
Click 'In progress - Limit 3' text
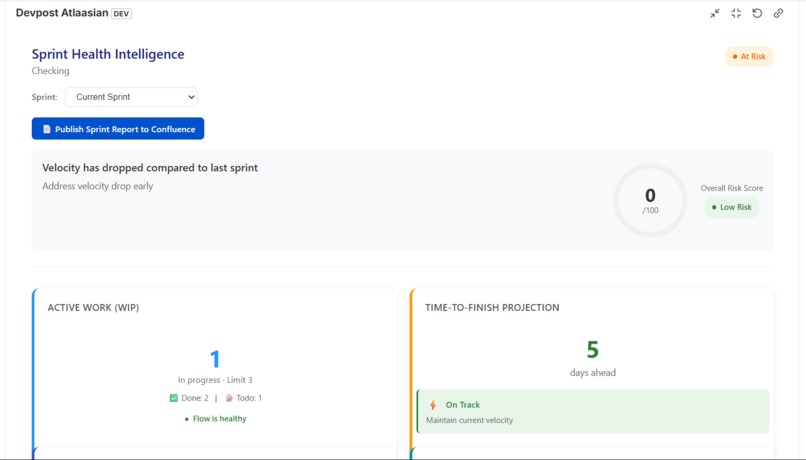click(215, 380)
